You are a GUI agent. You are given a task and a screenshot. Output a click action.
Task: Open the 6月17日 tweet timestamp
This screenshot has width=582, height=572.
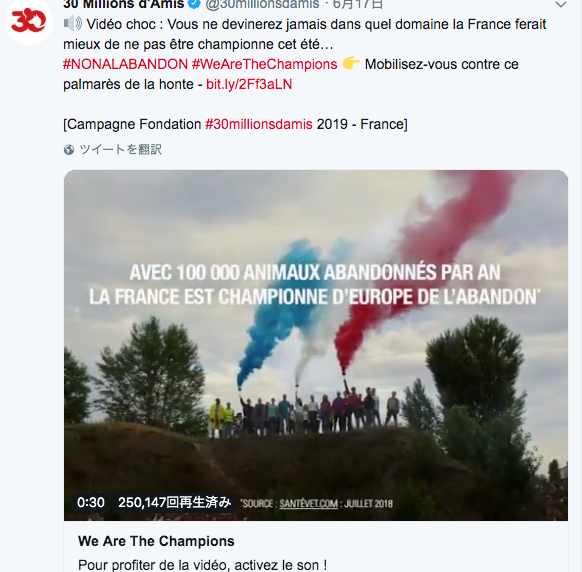point(358,4)
